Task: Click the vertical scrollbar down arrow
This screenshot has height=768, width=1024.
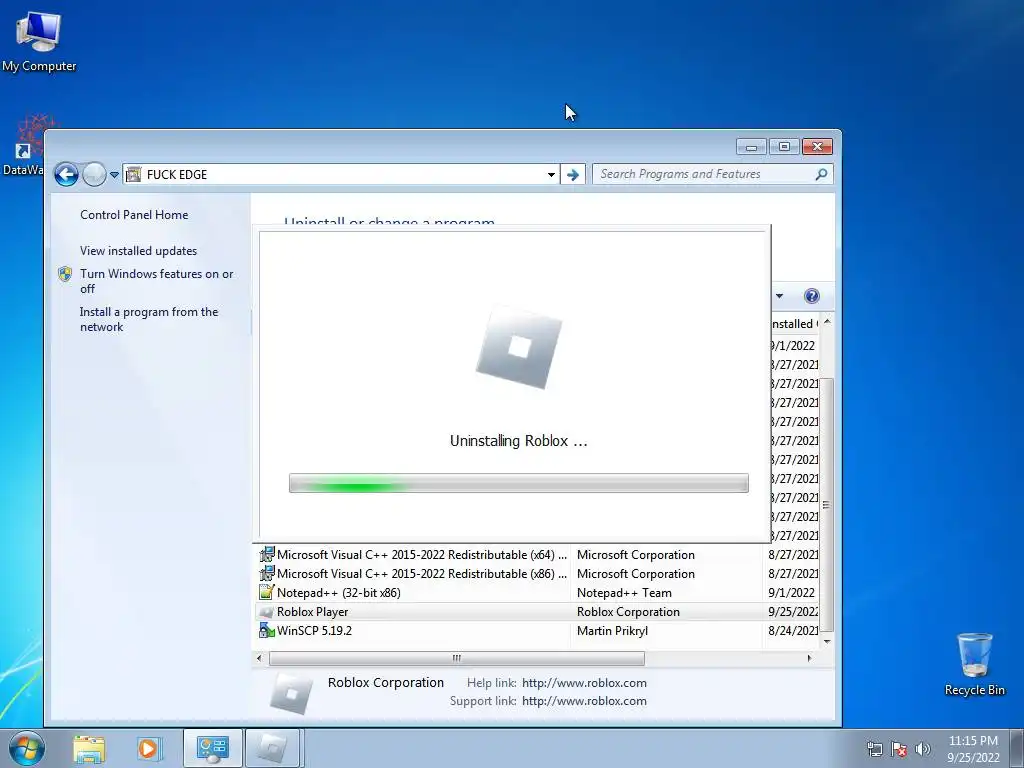Action: (x=827, y=641)
